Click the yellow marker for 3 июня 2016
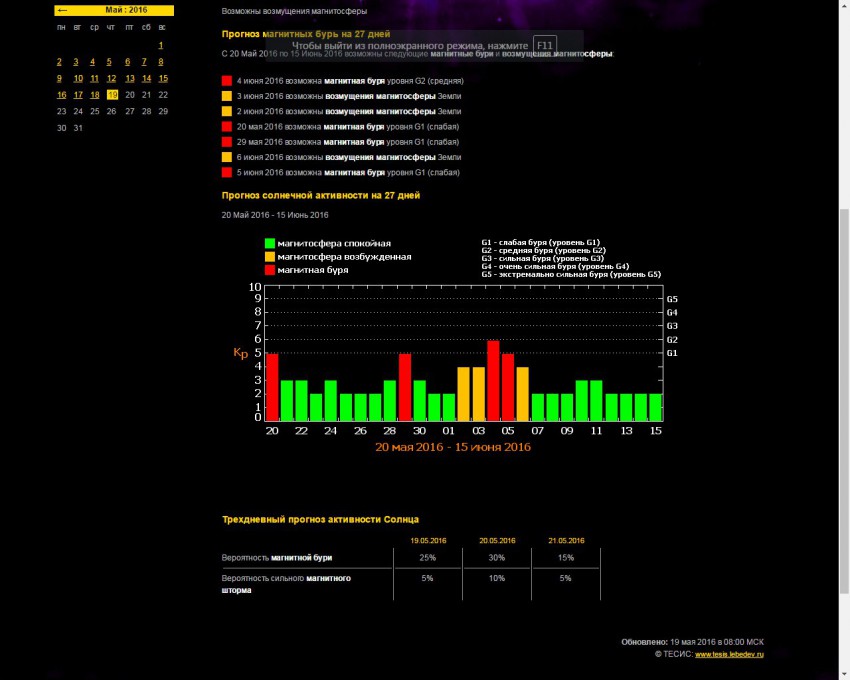This screenshot has height=680, width=850. click(x=226, y=96)
